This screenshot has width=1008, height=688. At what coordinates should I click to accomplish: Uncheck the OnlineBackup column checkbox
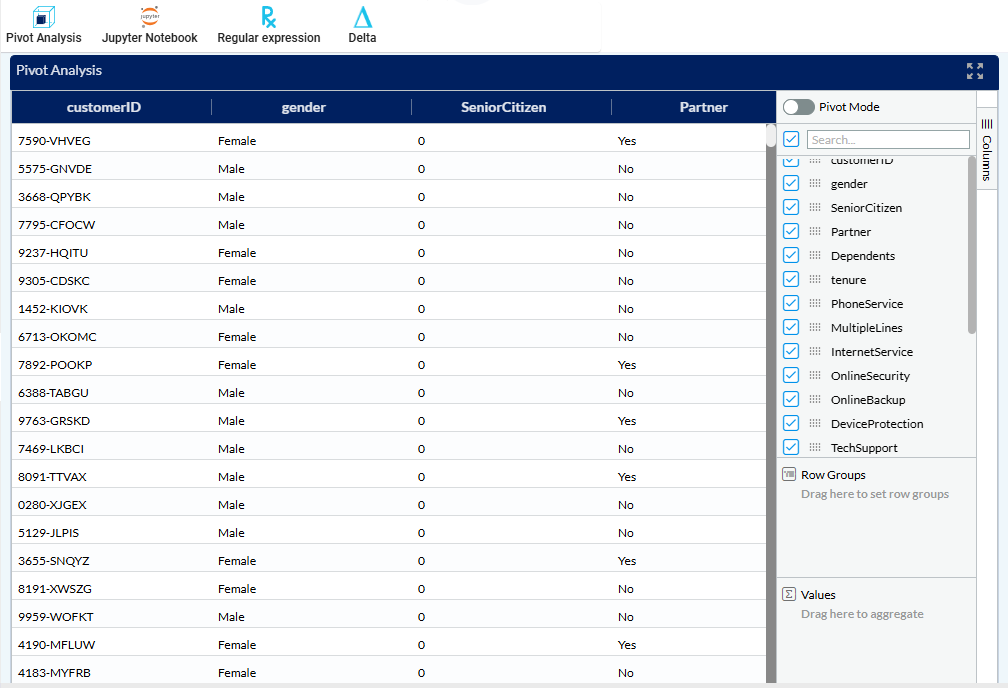point(791,400)
